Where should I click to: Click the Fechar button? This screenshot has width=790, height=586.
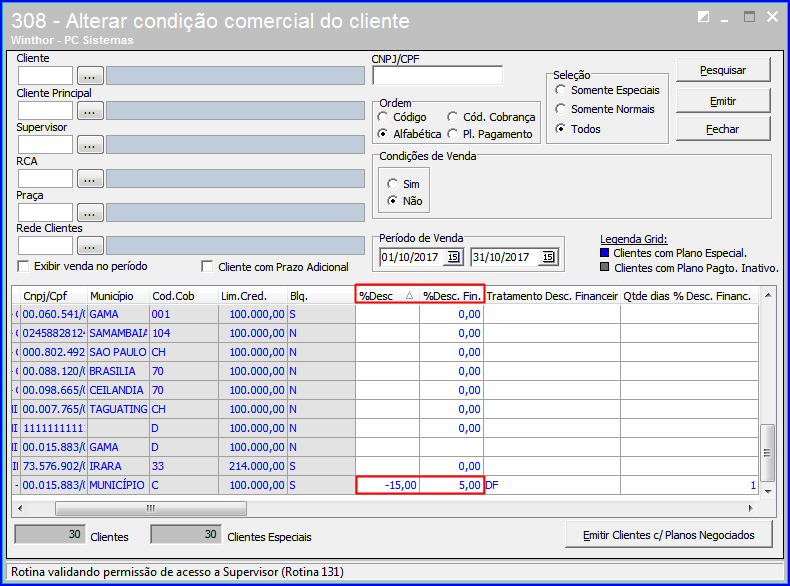coord(723,129)
